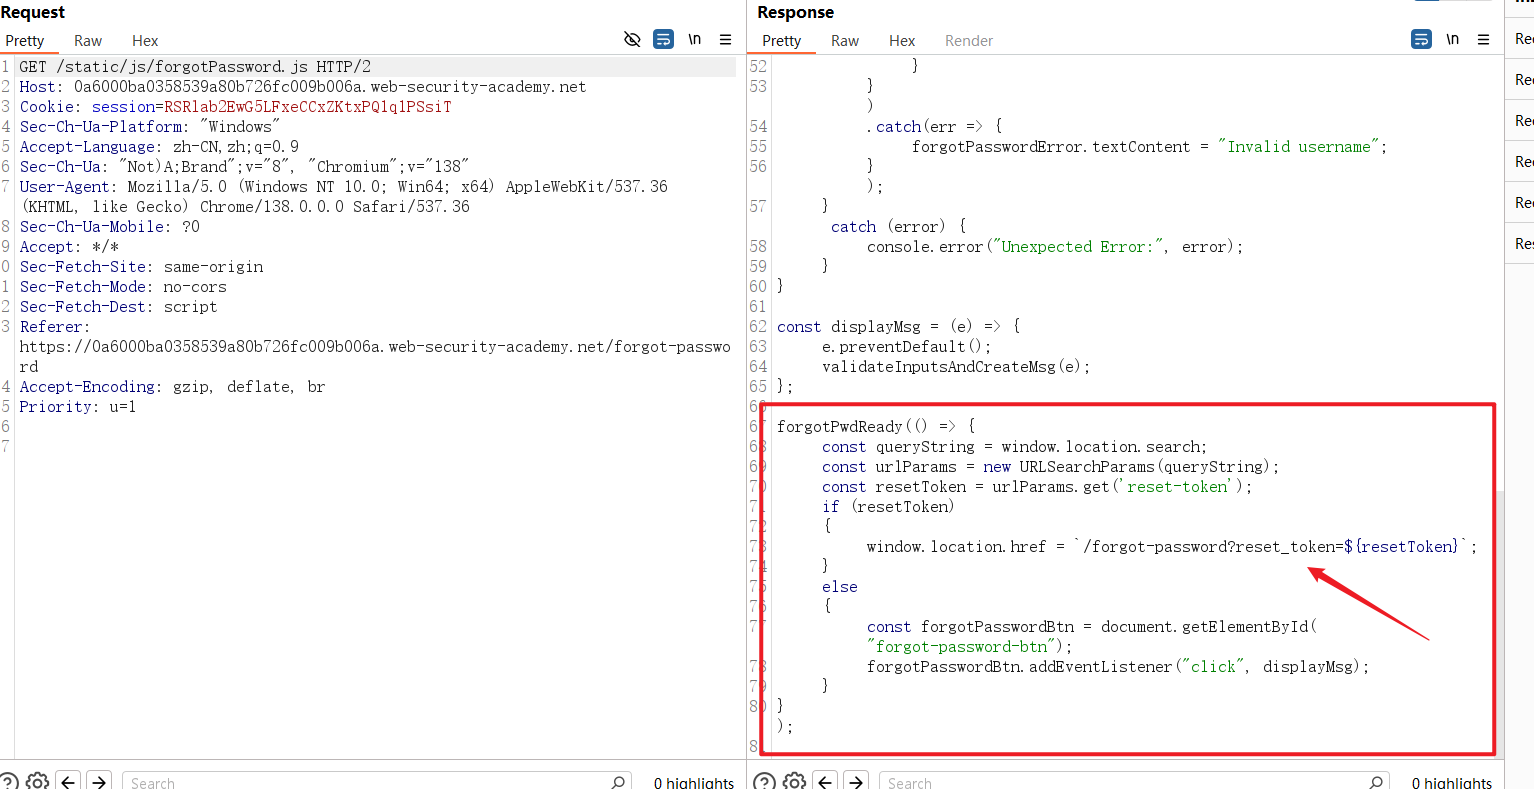Click the e.preventDefault() line
Viewport: 1534px width, 789px height.
coord(906,347)
